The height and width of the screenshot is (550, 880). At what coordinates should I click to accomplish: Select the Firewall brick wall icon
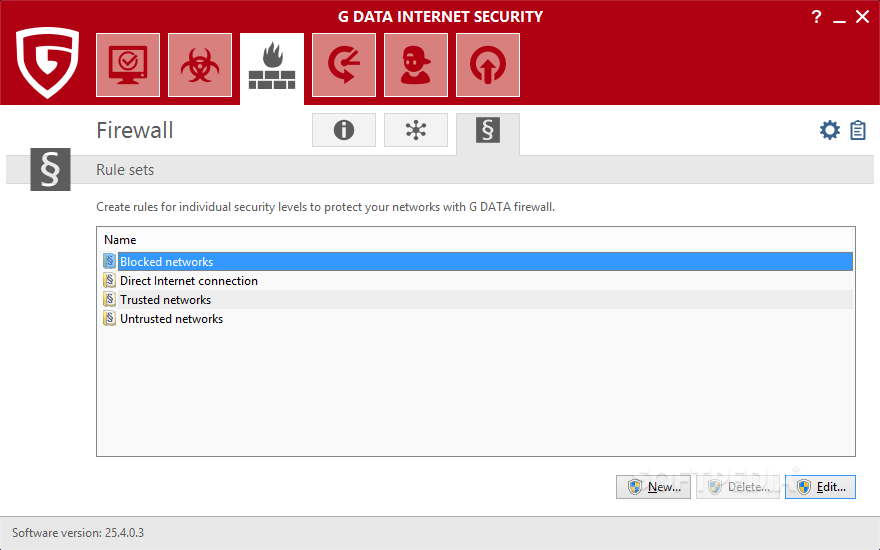pyautogui.click(x=272, y=67)
